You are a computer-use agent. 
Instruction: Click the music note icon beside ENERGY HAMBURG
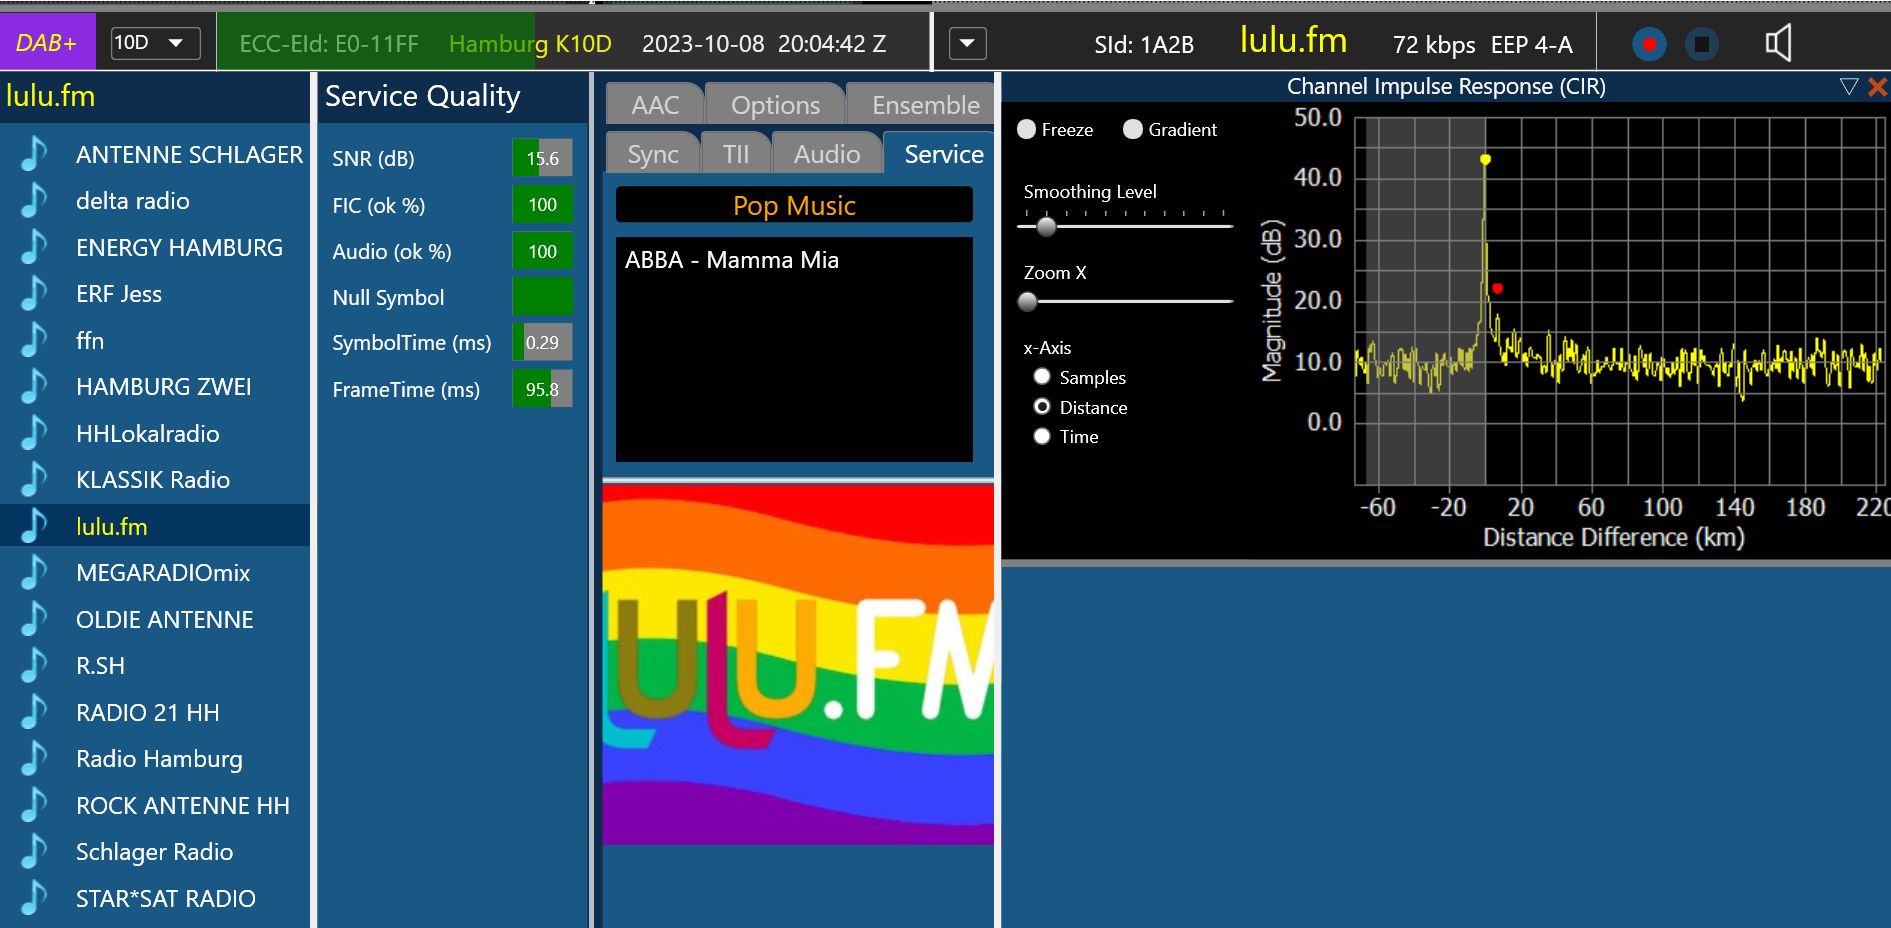(34, 247)
